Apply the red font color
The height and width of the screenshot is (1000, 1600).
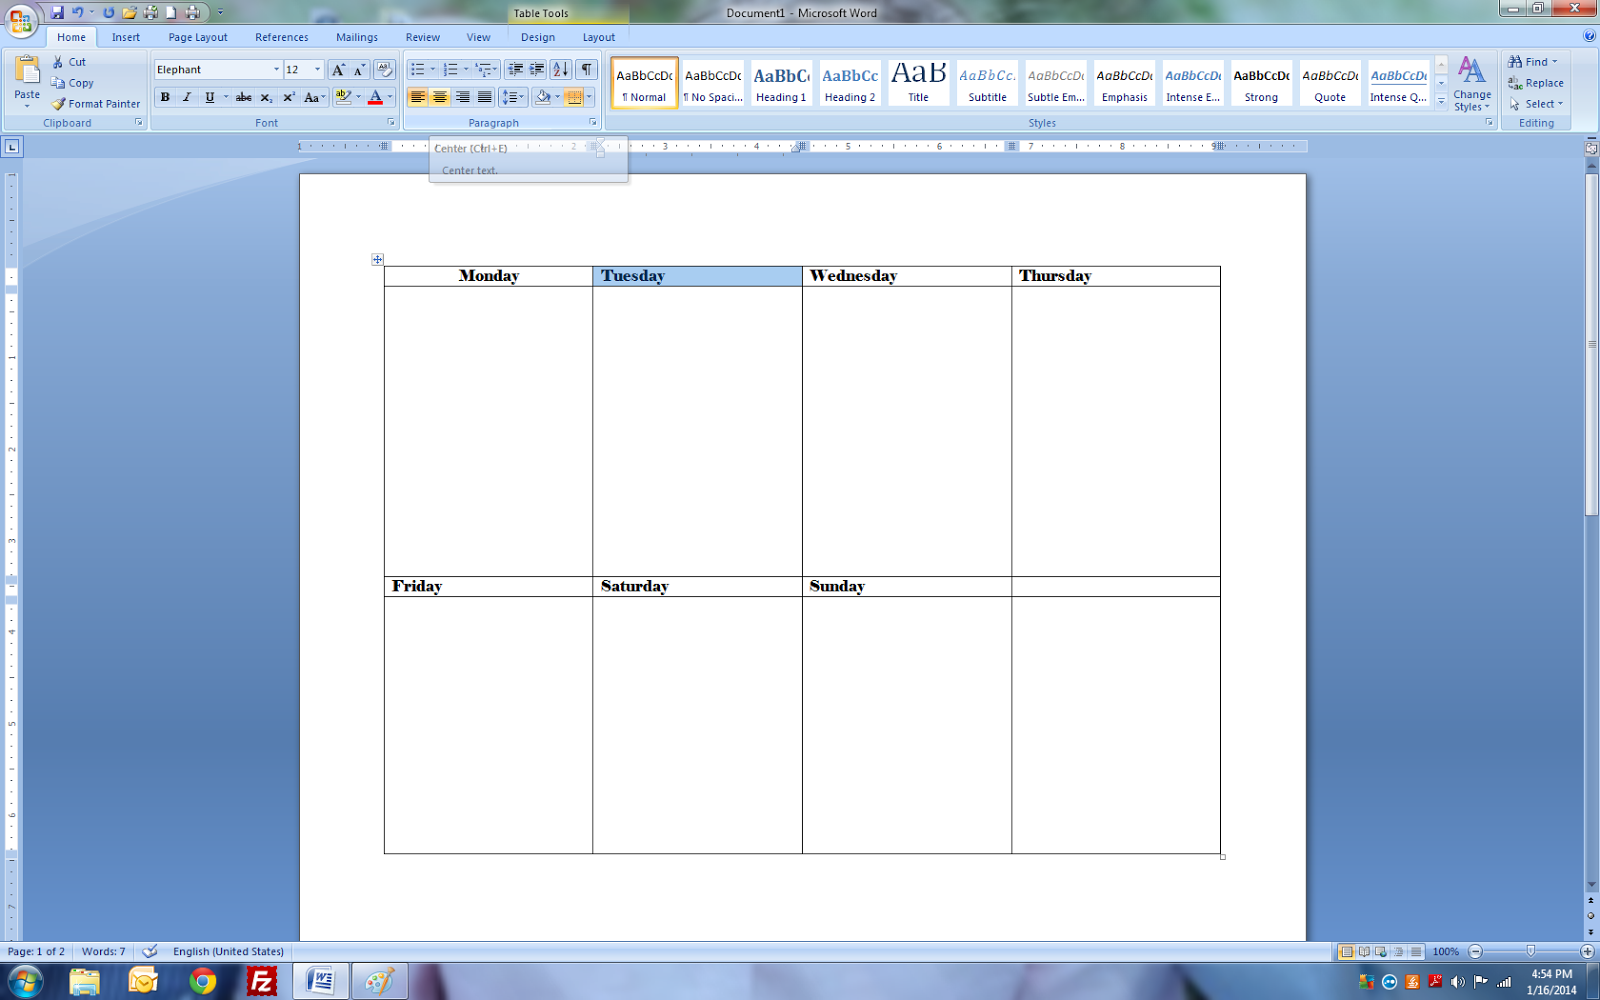click(x=375, y=97)
